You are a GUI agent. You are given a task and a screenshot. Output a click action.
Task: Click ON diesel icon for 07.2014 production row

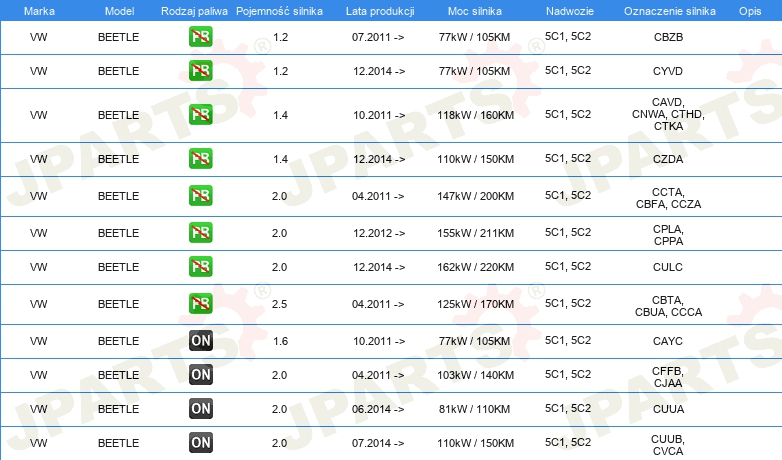click(200, 442)
